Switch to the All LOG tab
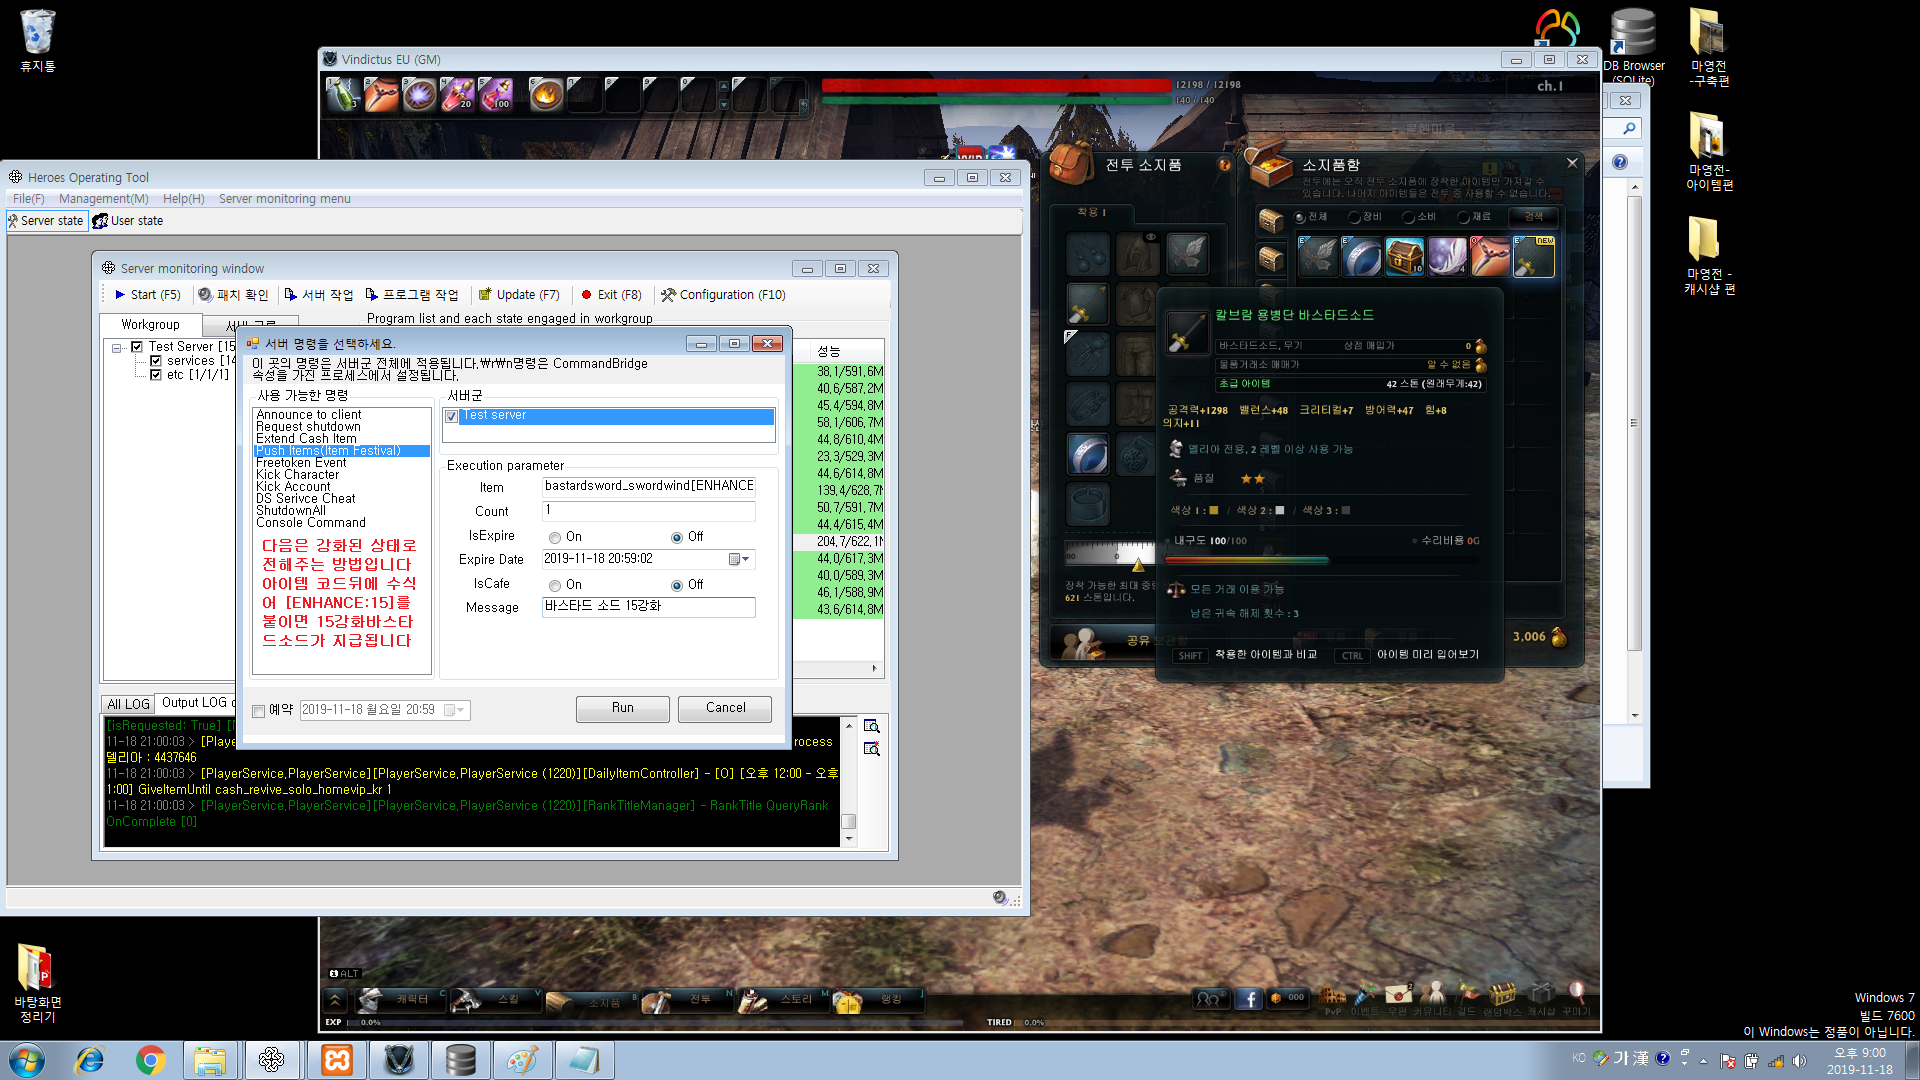The width and height of the screenshot is (1920, 1080). click(128, 704)
